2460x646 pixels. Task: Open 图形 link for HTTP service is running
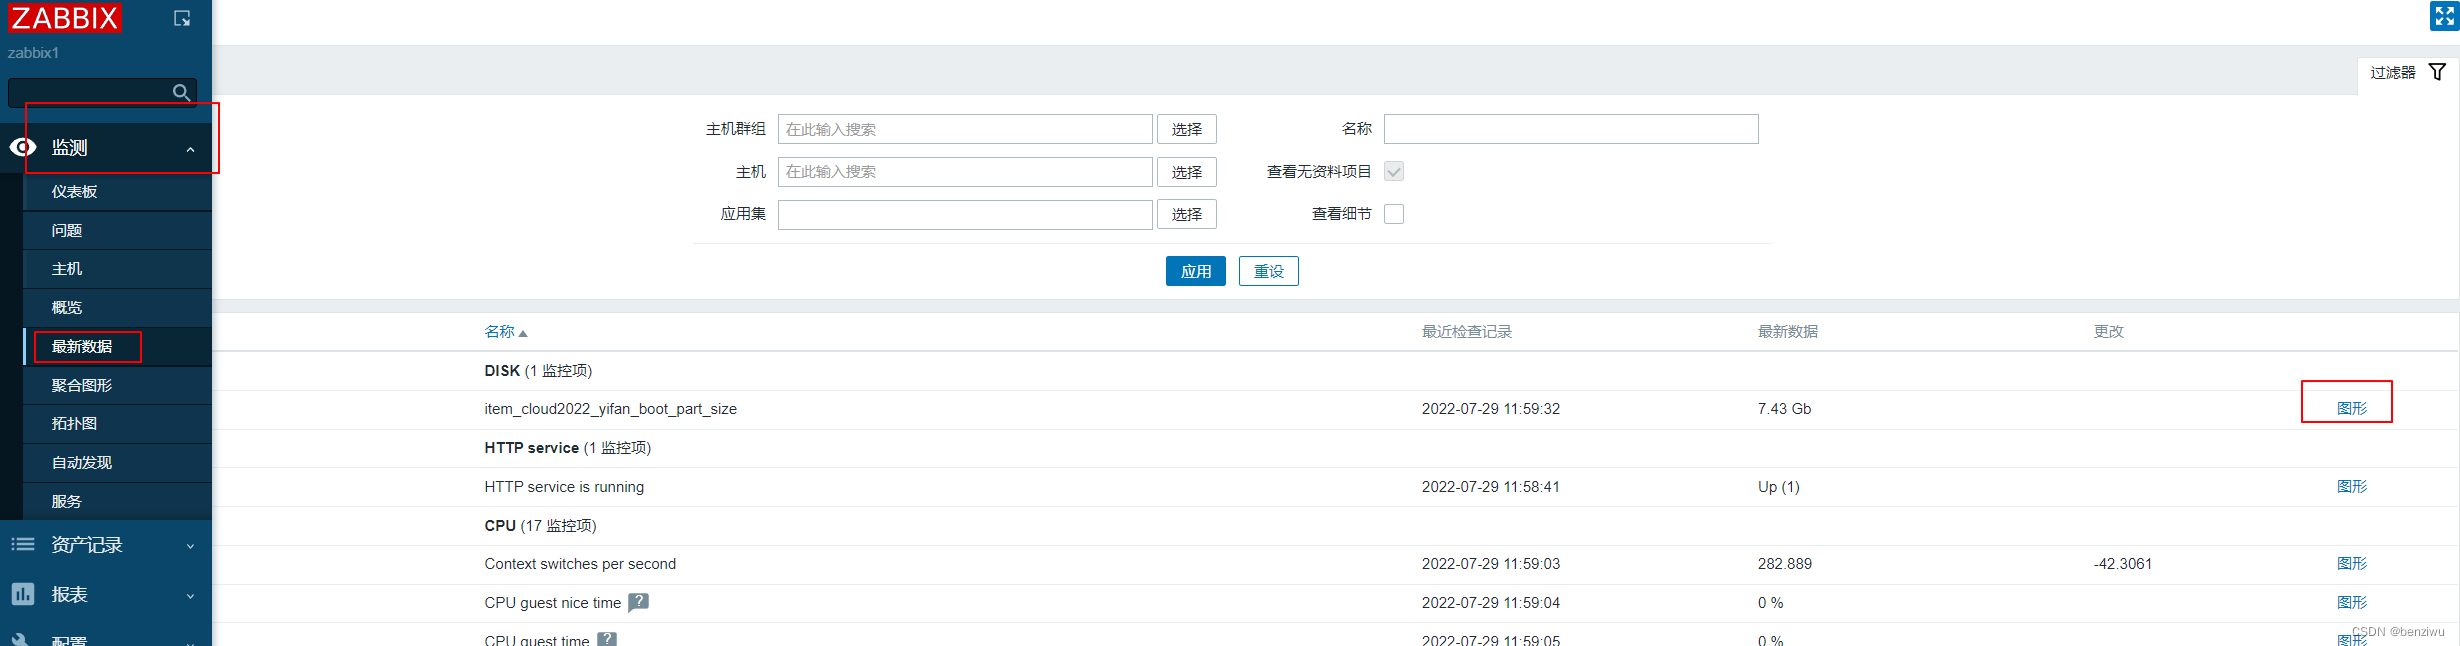pyautogui.click(x=2352, y=486)
